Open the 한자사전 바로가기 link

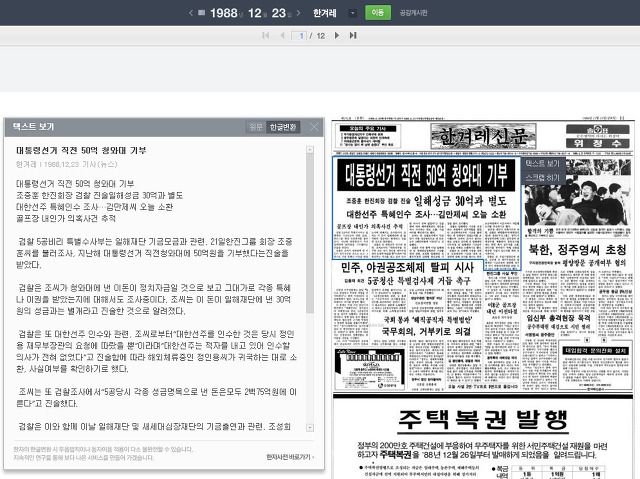tap(290, 457)
